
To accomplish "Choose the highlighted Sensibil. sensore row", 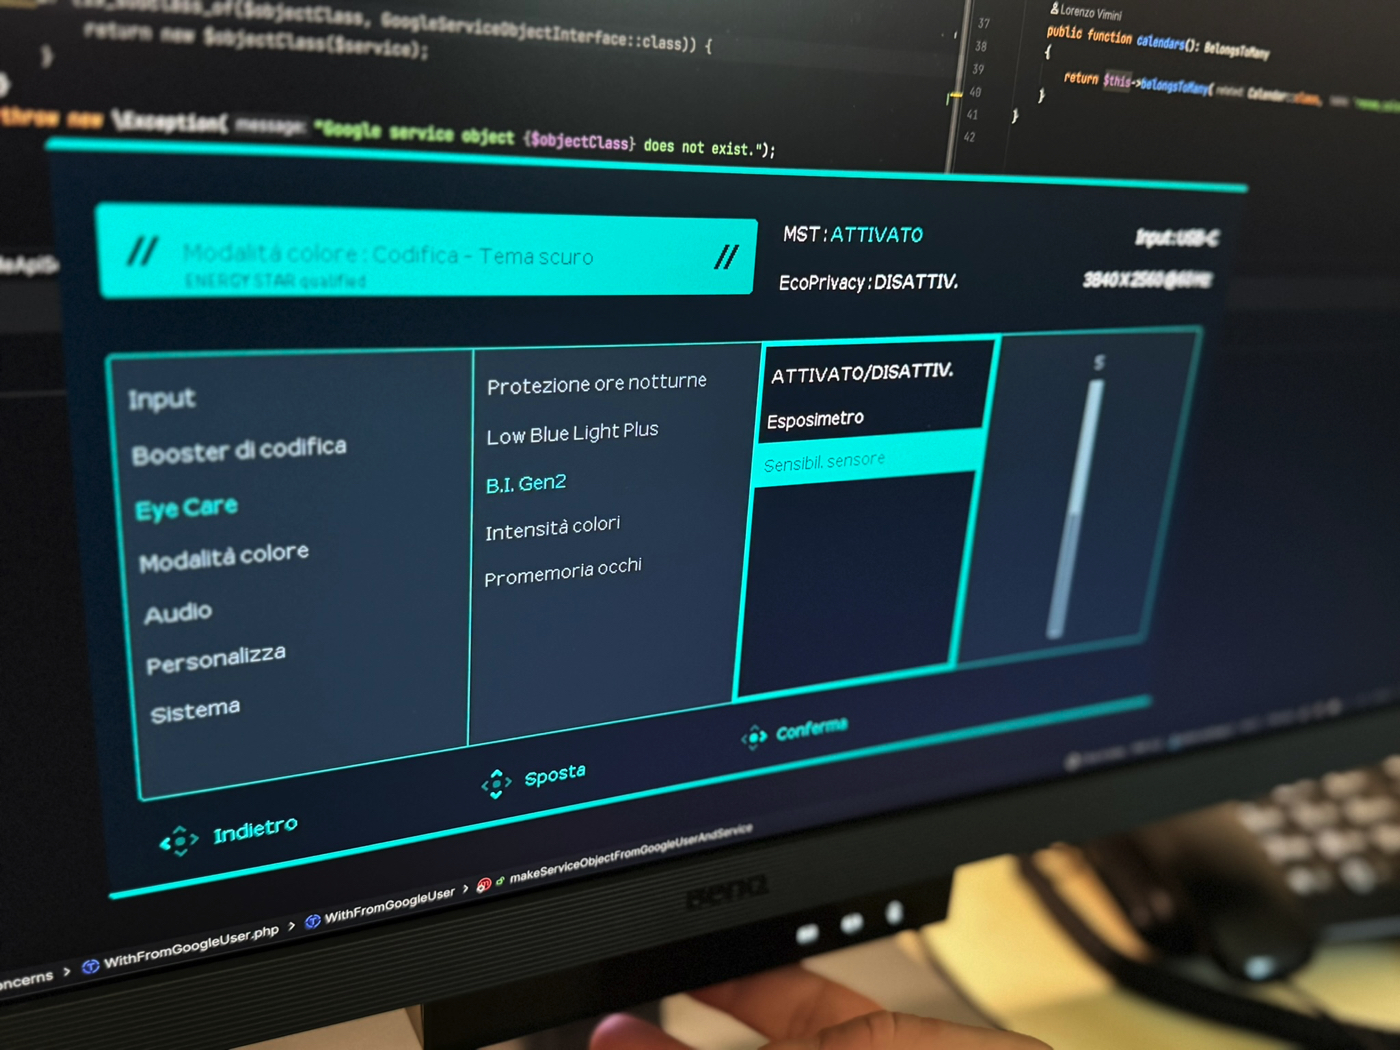I will [867, 460].
